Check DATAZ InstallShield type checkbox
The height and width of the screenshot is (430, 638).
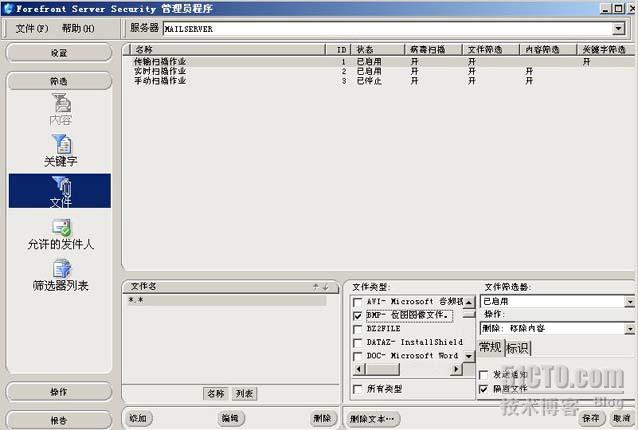(x=358, y=343)
